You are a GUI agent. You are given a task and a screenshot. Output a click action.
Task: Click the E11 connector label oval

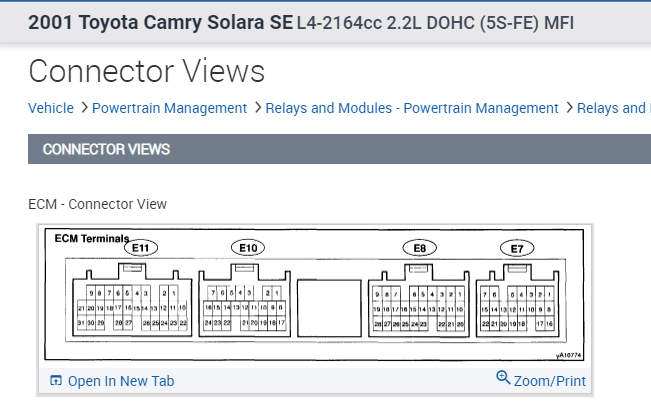(140, 246)
